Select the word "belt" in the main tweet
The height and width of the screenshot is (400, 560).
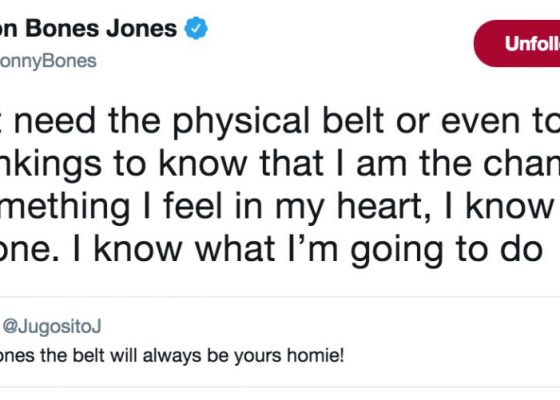(x=353, y=121)
